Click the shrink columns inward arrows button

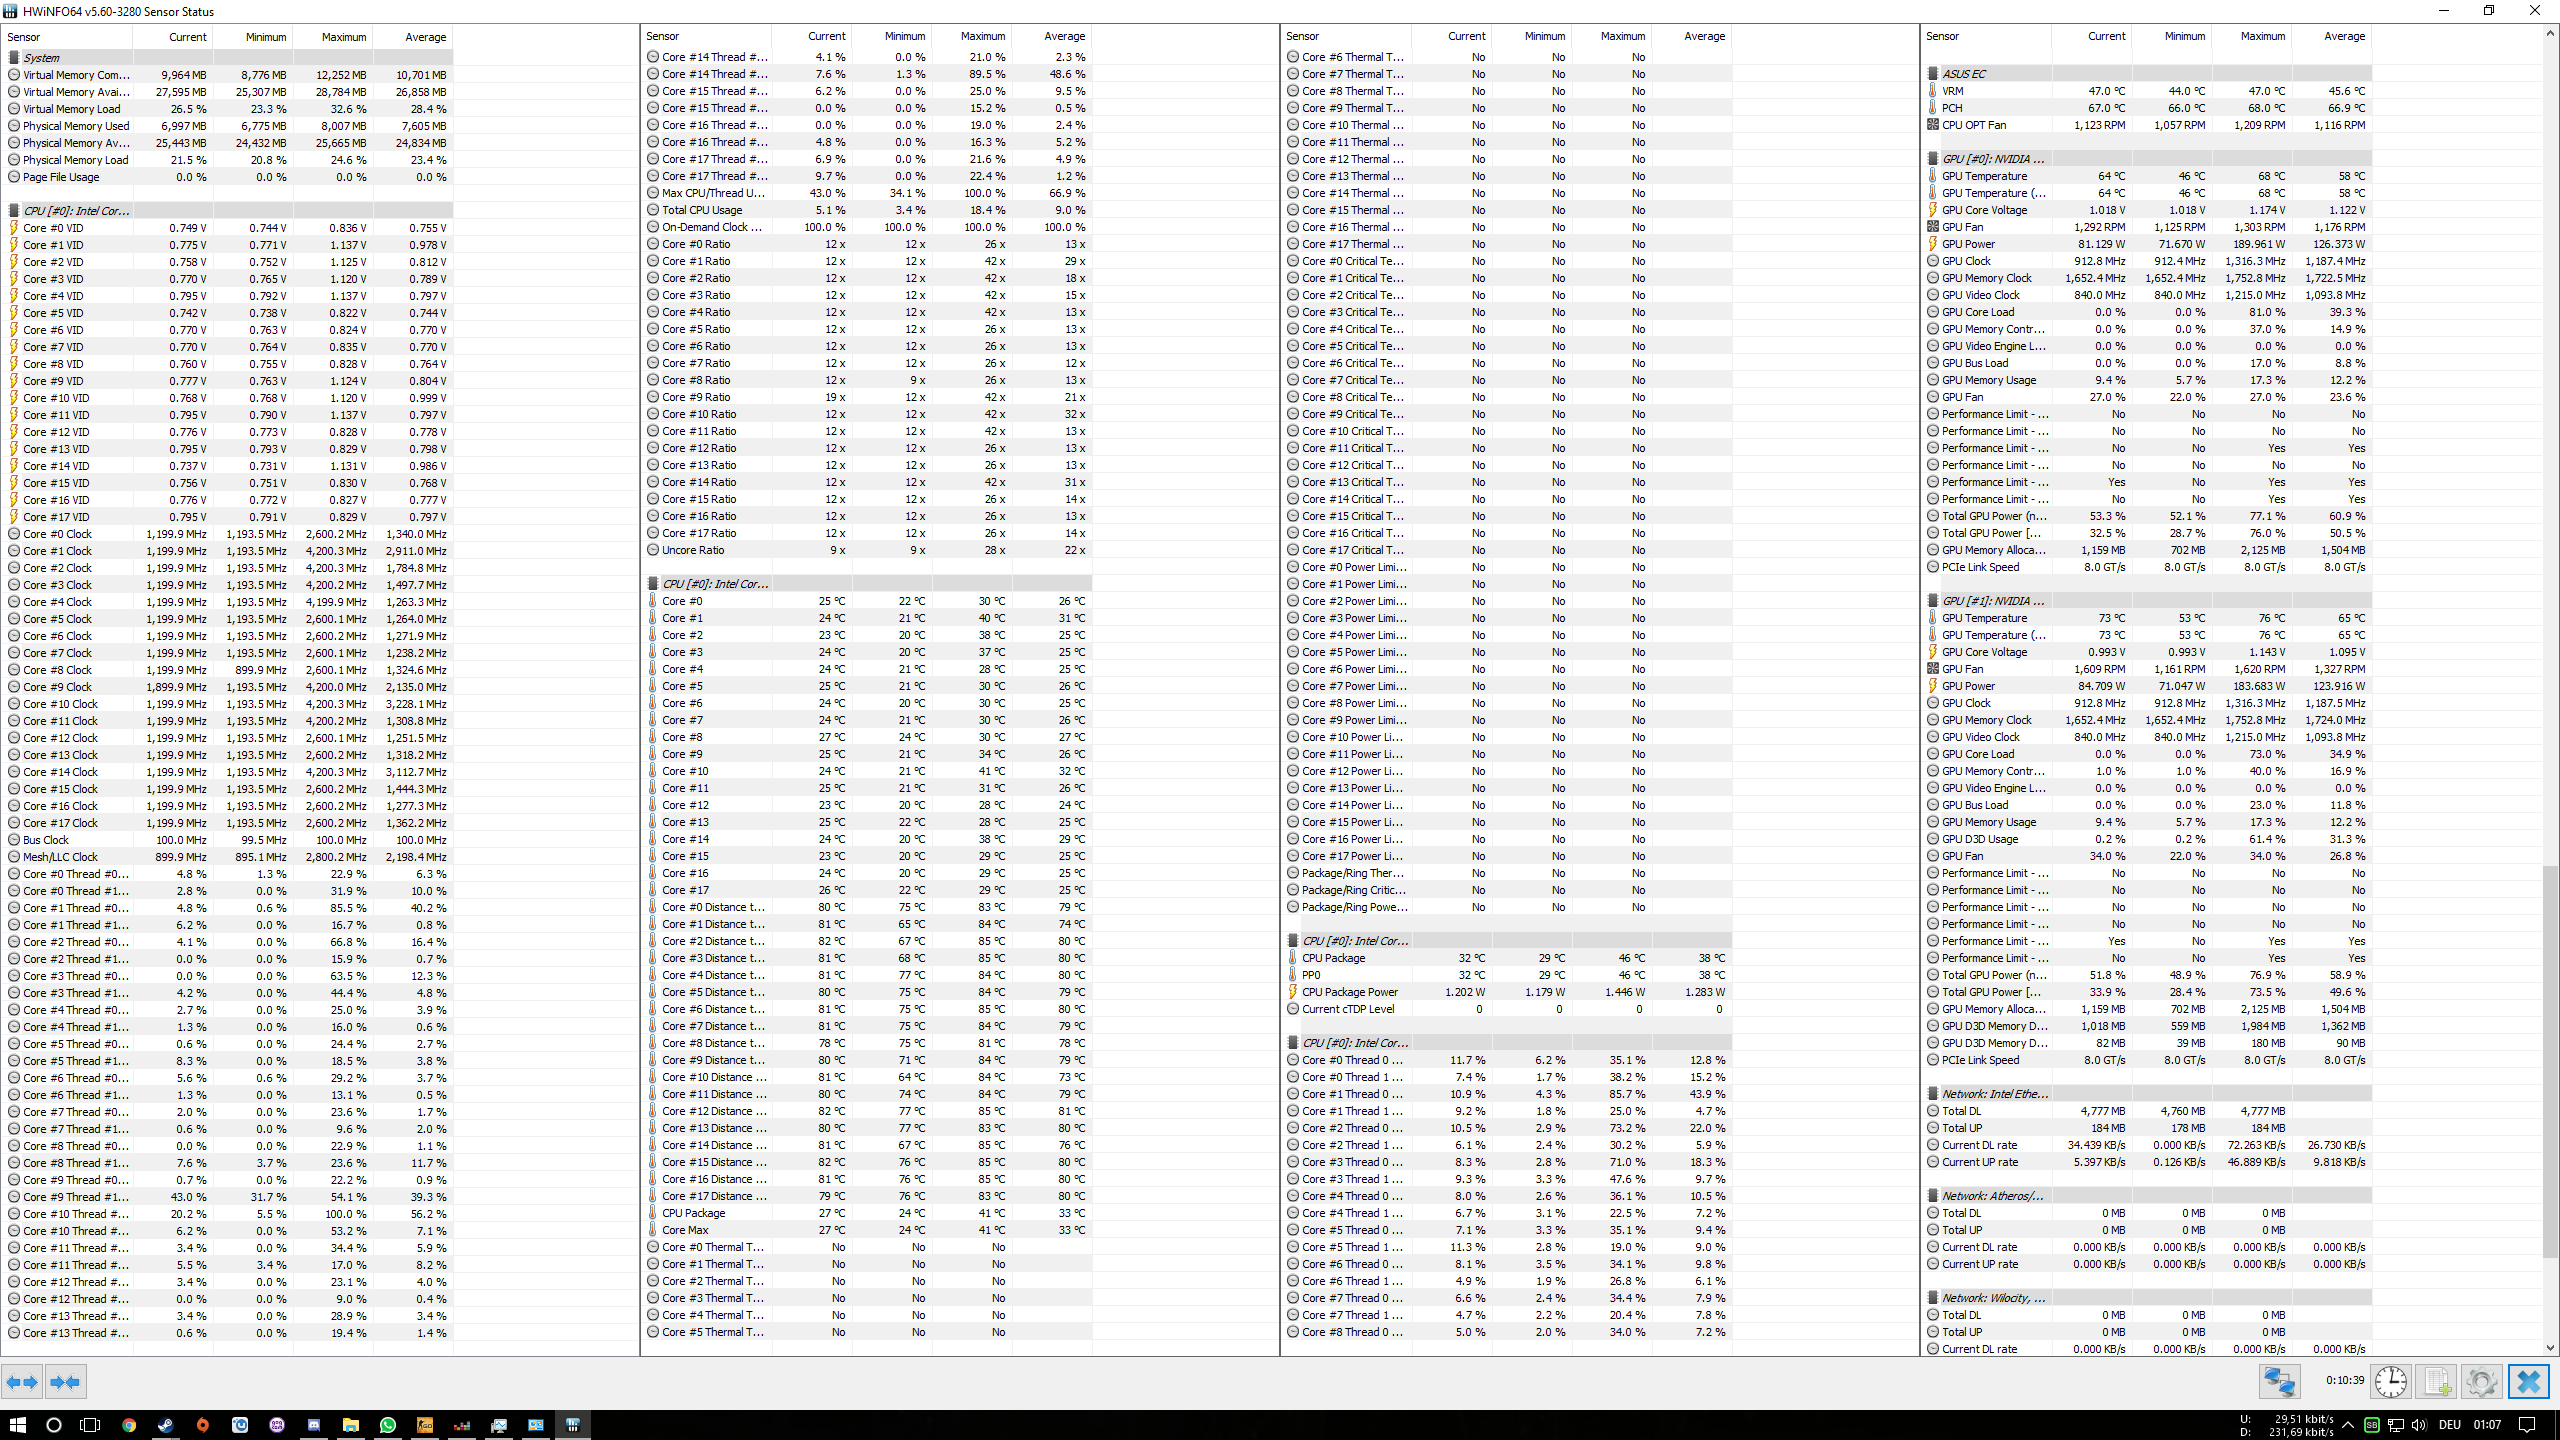click(65, 1382)
